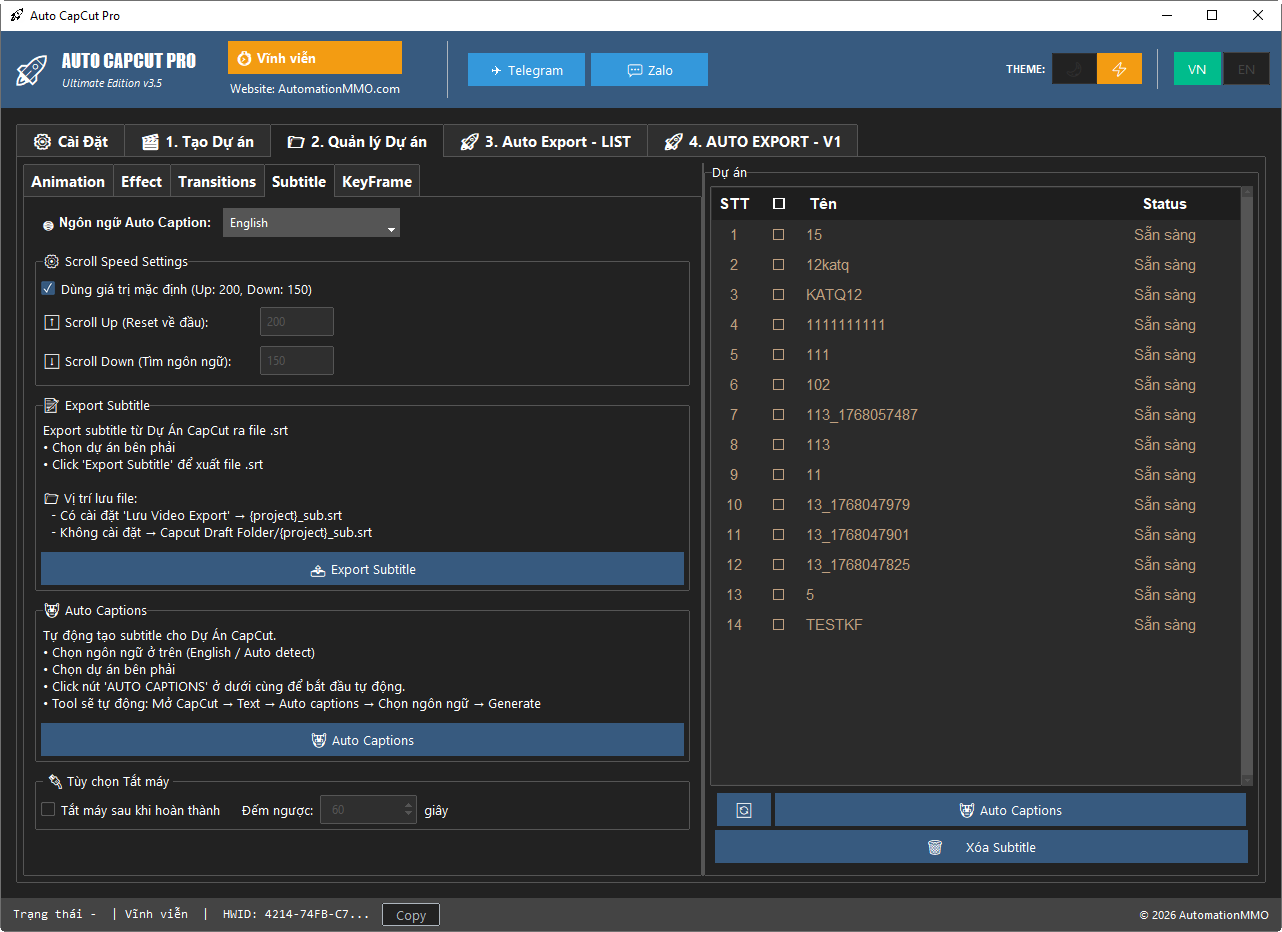Click Auto Captions button below project list
1282x932 pixels.
click(x=1010, y=810)
